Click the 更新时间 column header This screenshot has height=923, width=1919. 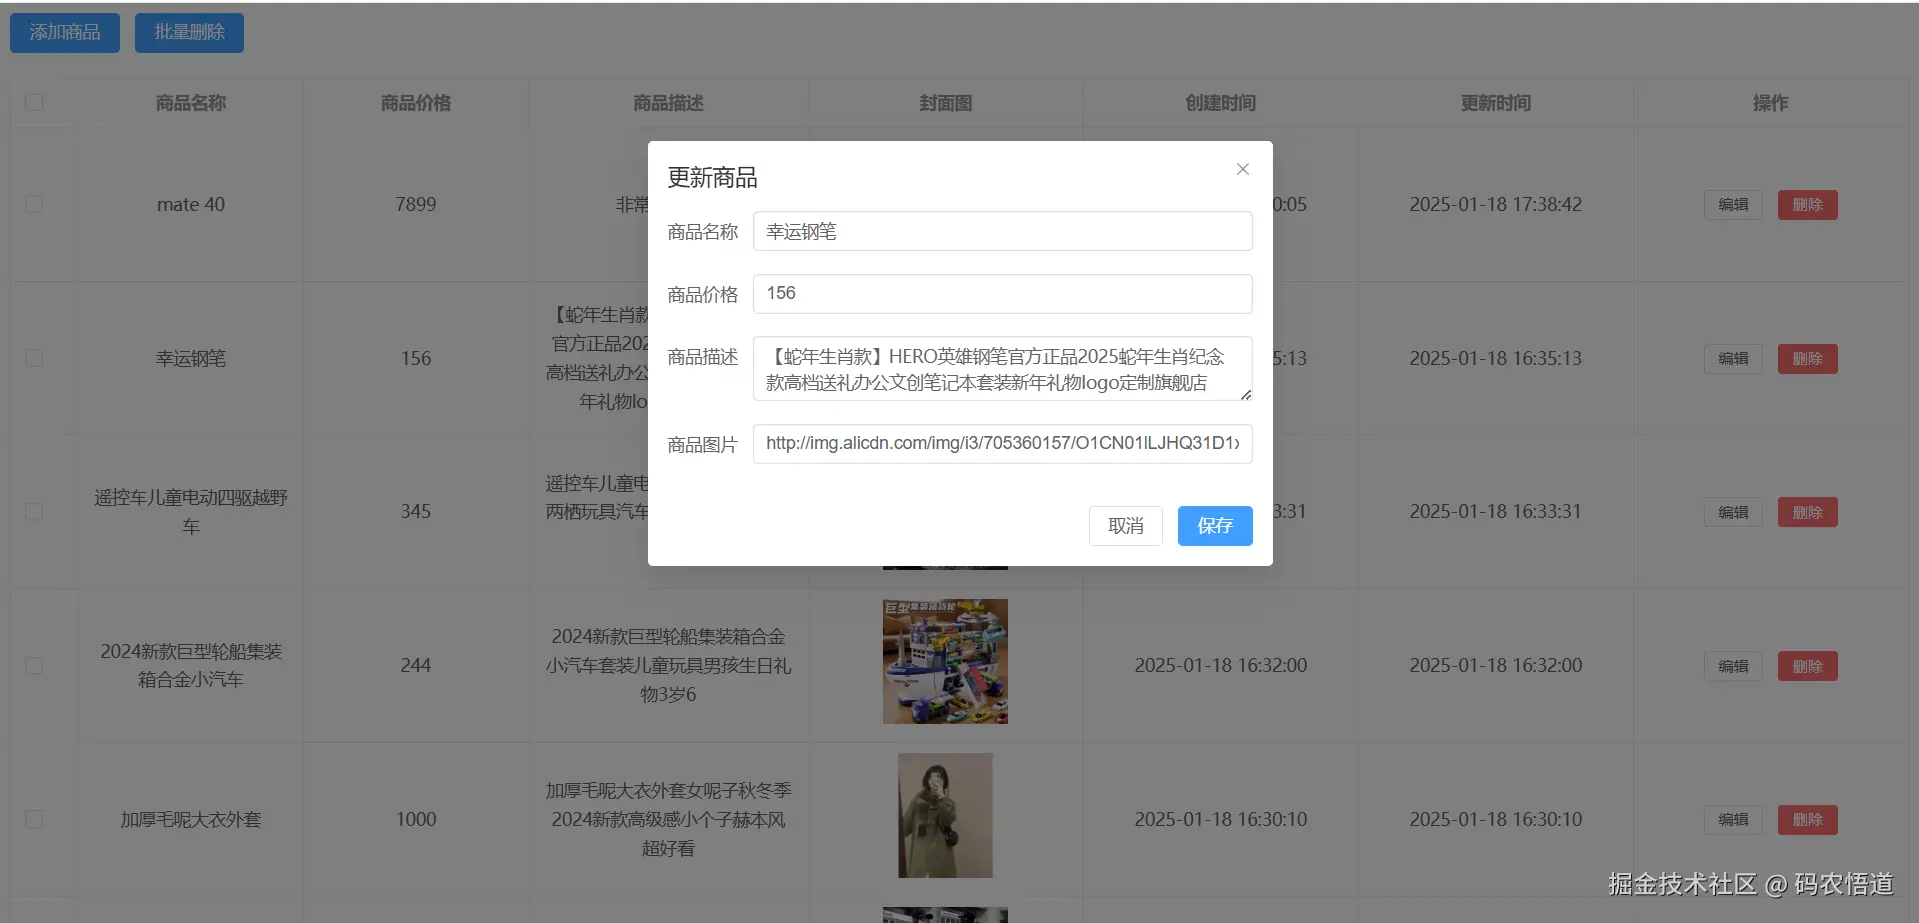1495,103
